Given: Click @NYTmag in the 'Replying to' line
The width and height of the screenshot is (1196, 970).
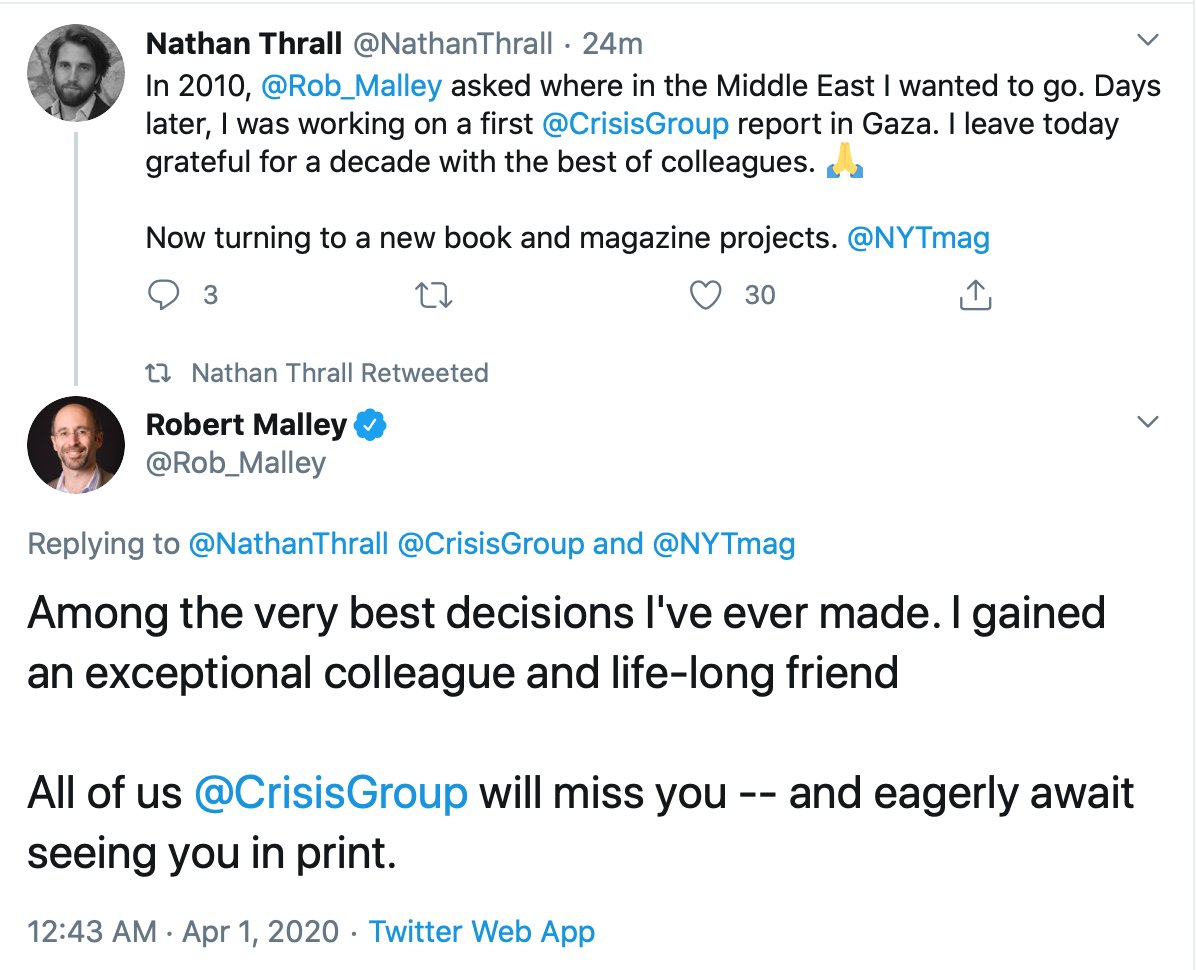Looking at the screenshot, I should point(724,544).
